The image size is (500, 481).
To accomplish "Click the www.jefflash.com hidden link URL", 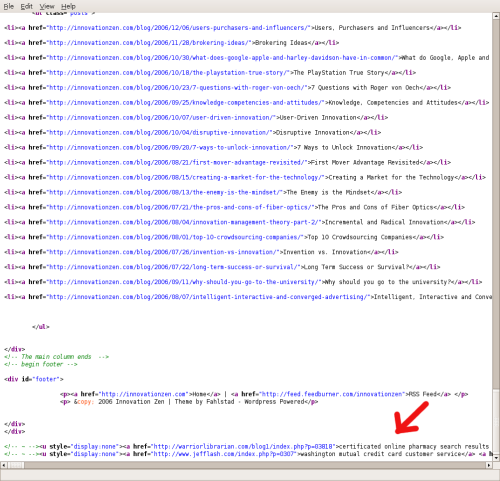I will click(224, 454).
